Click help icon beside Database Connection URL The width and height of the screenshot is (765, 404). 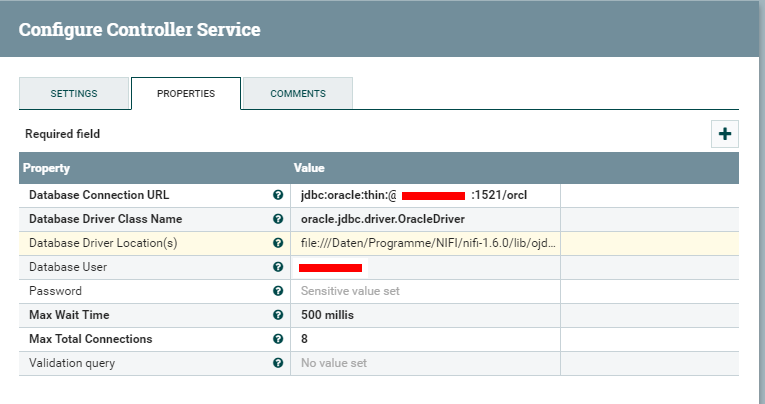[x=278, y=195]
